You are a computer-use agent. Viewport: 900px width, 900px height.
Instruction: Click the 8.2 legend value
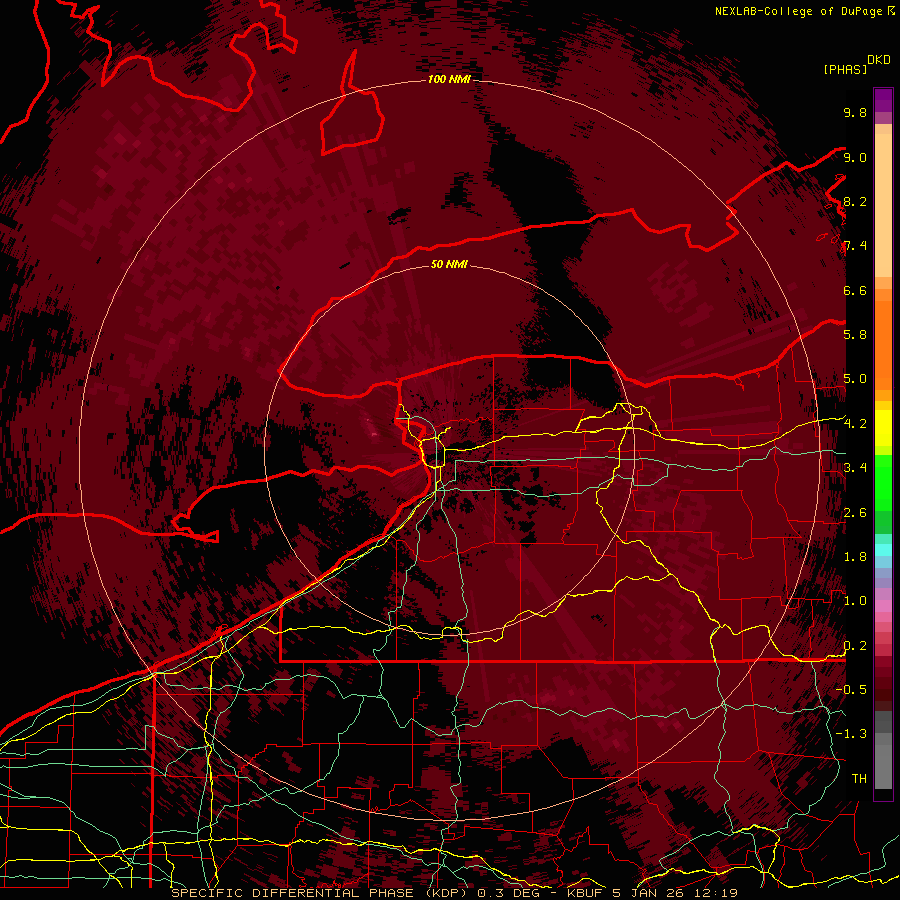click(855, 201)
